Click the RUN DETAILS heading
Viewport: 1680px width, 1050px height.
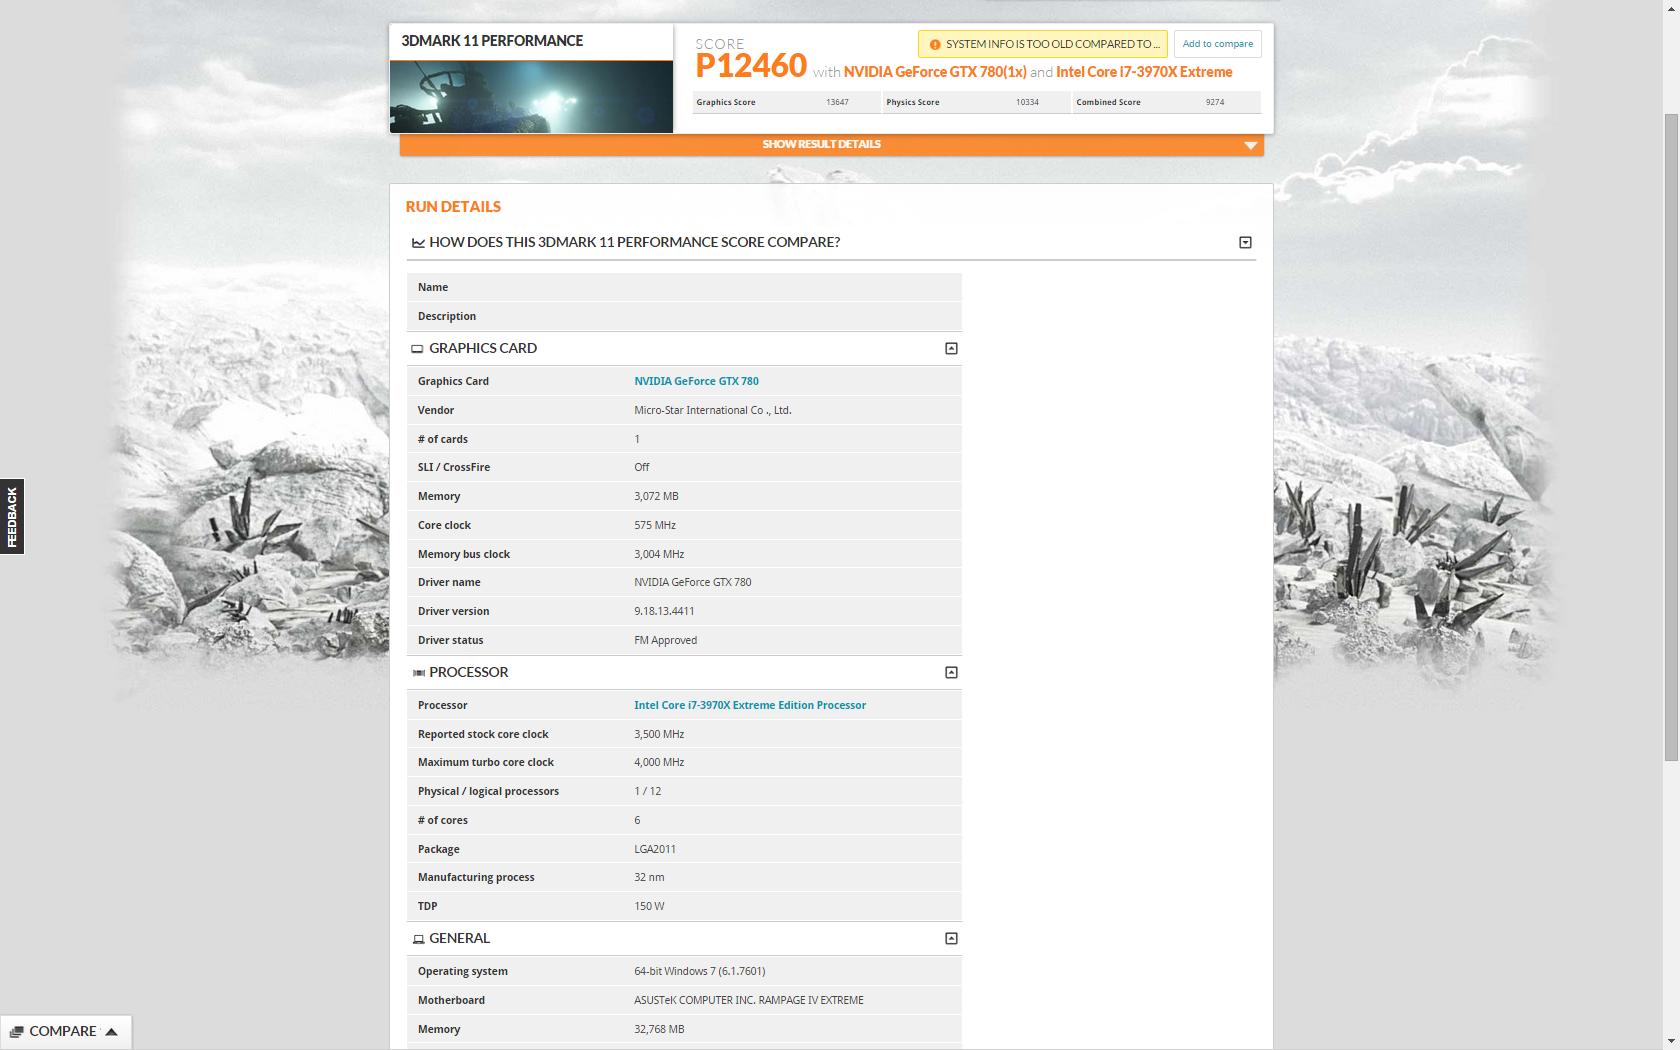(453, 207)
